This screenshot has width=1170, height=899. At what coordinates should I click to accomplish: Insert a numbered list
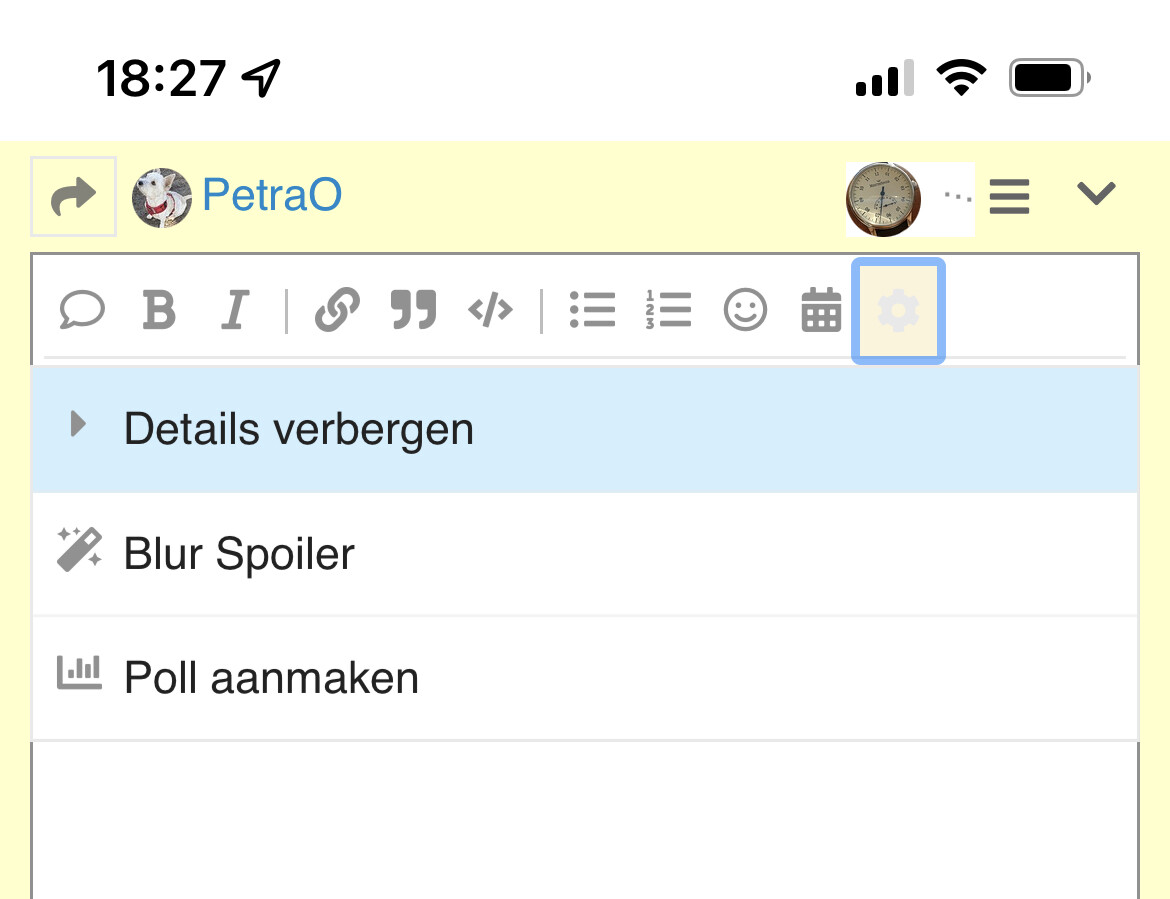[669, 310]
